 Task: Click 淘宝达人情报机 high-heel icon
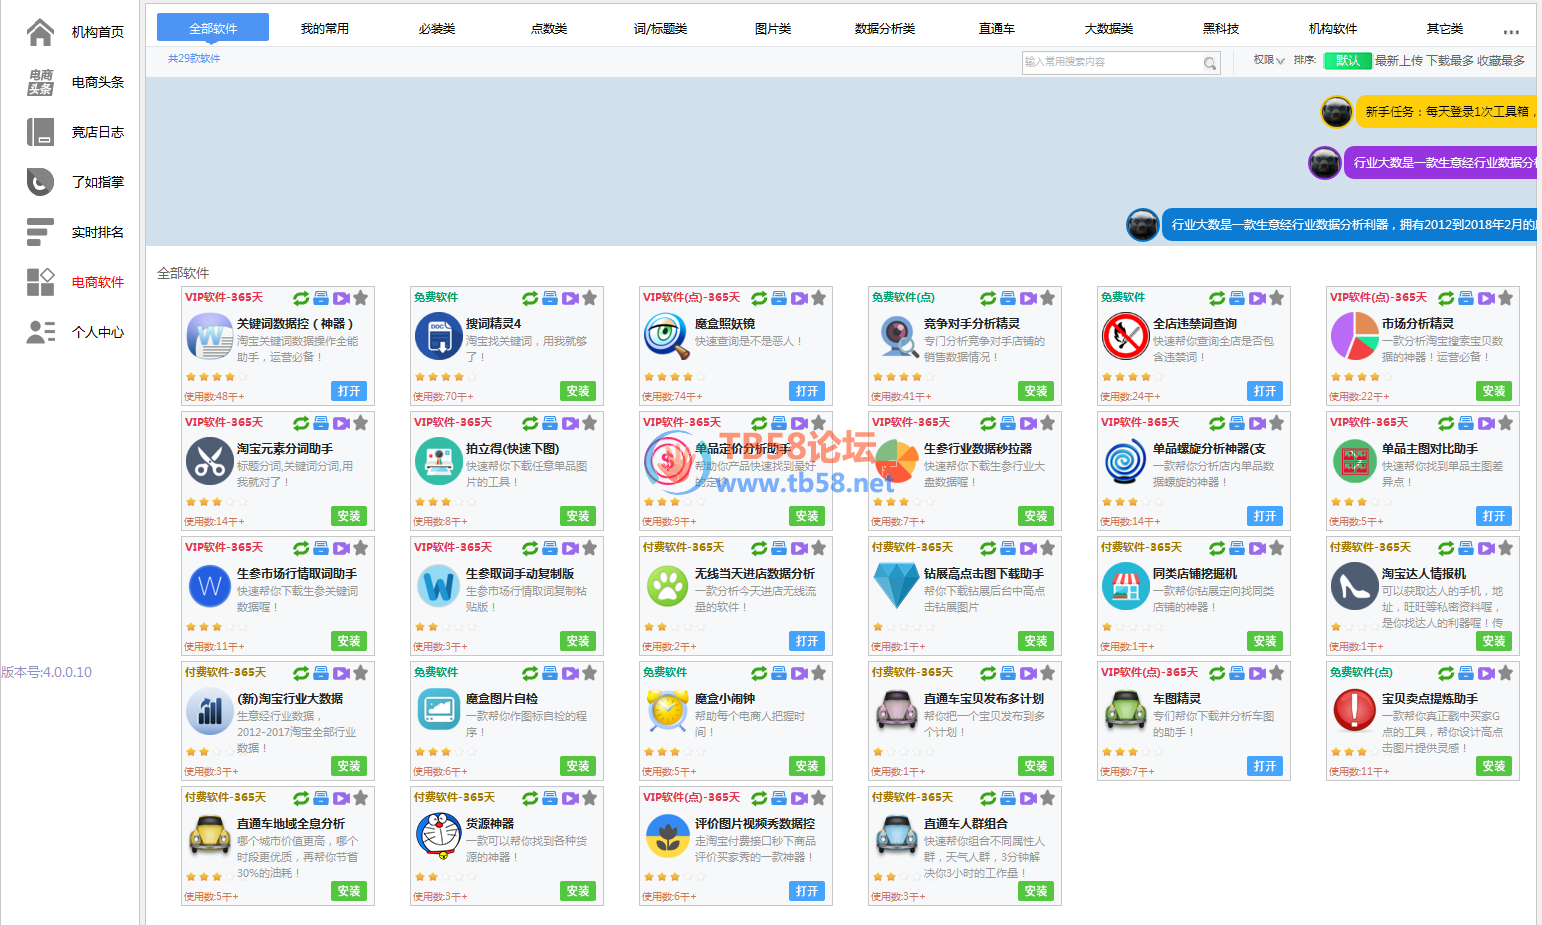click(x=1355, y=586)
